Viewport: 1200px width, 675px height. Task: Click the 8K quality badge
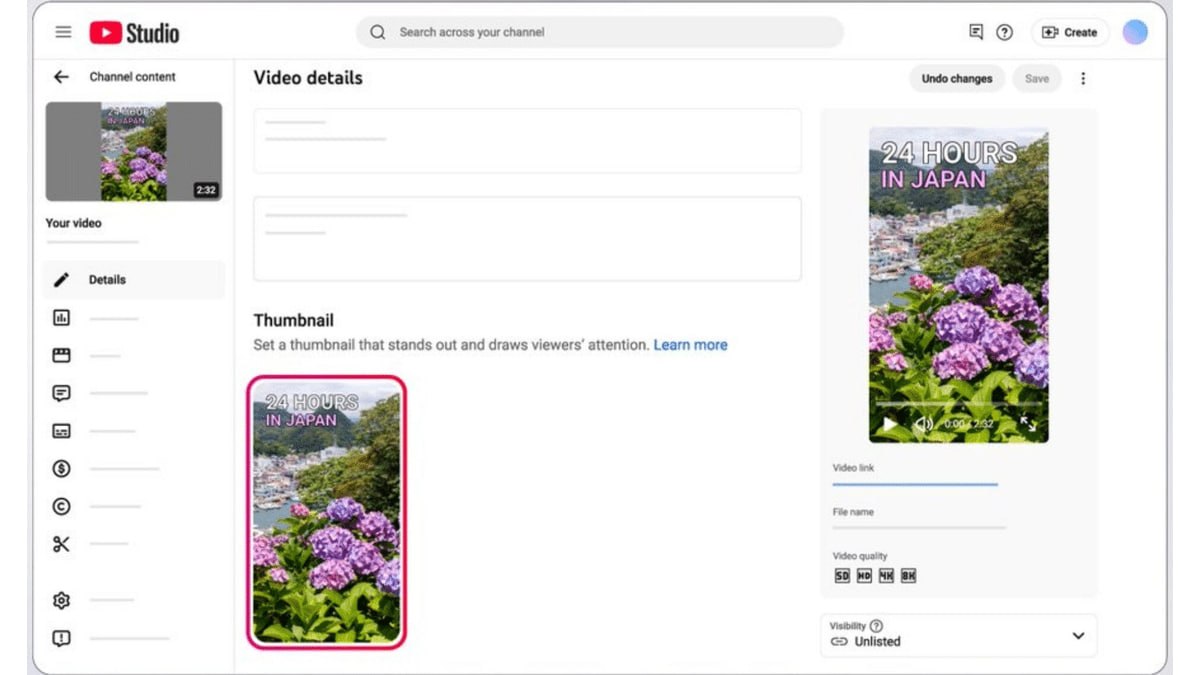(908, 576)
